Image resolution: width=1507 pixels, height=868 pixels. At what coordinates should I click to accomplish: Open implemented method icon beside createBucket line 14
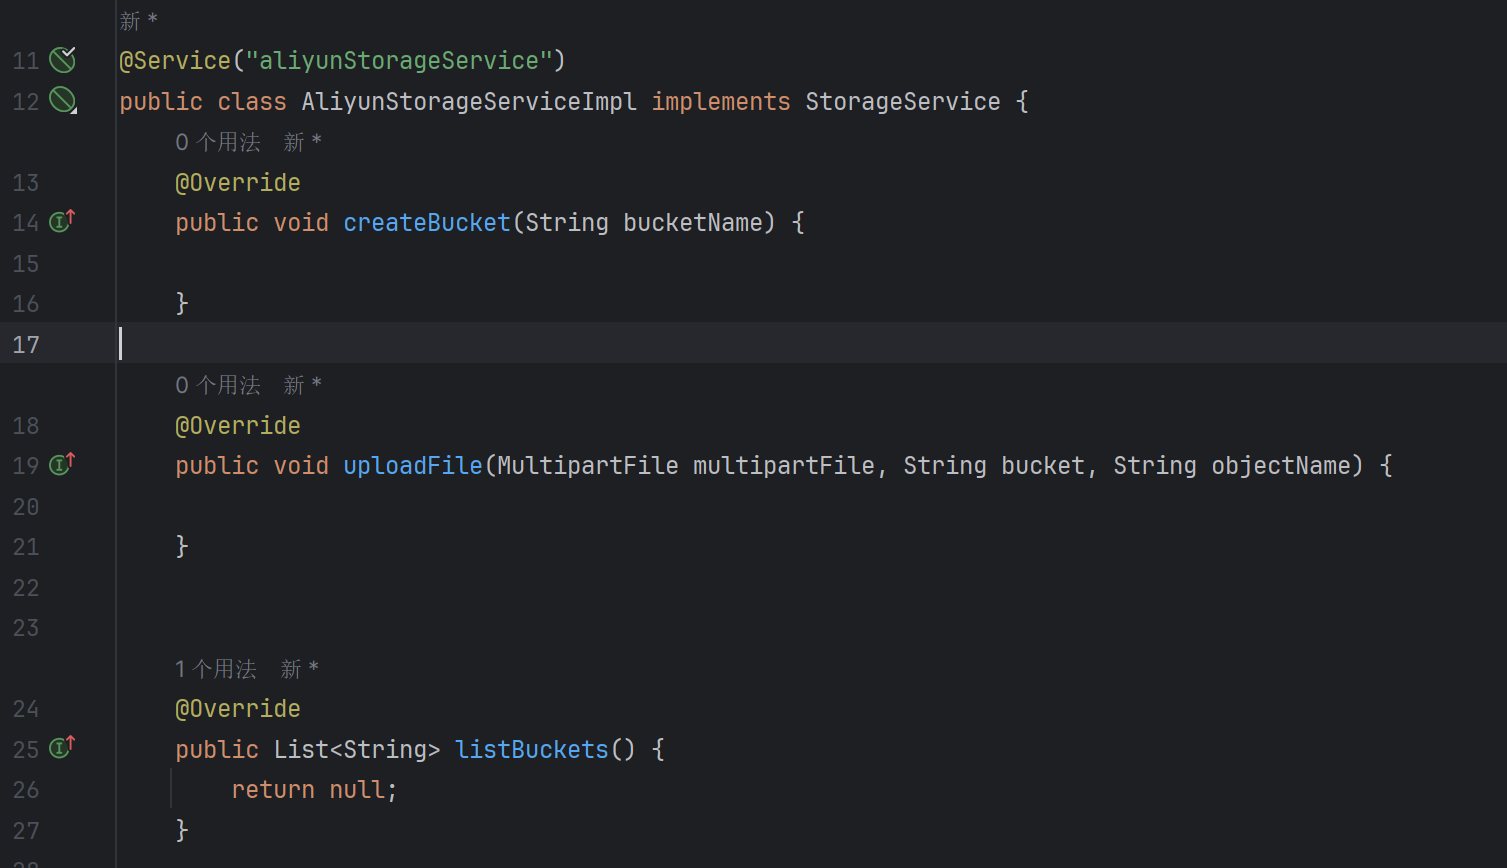click(x=63, y=221)
